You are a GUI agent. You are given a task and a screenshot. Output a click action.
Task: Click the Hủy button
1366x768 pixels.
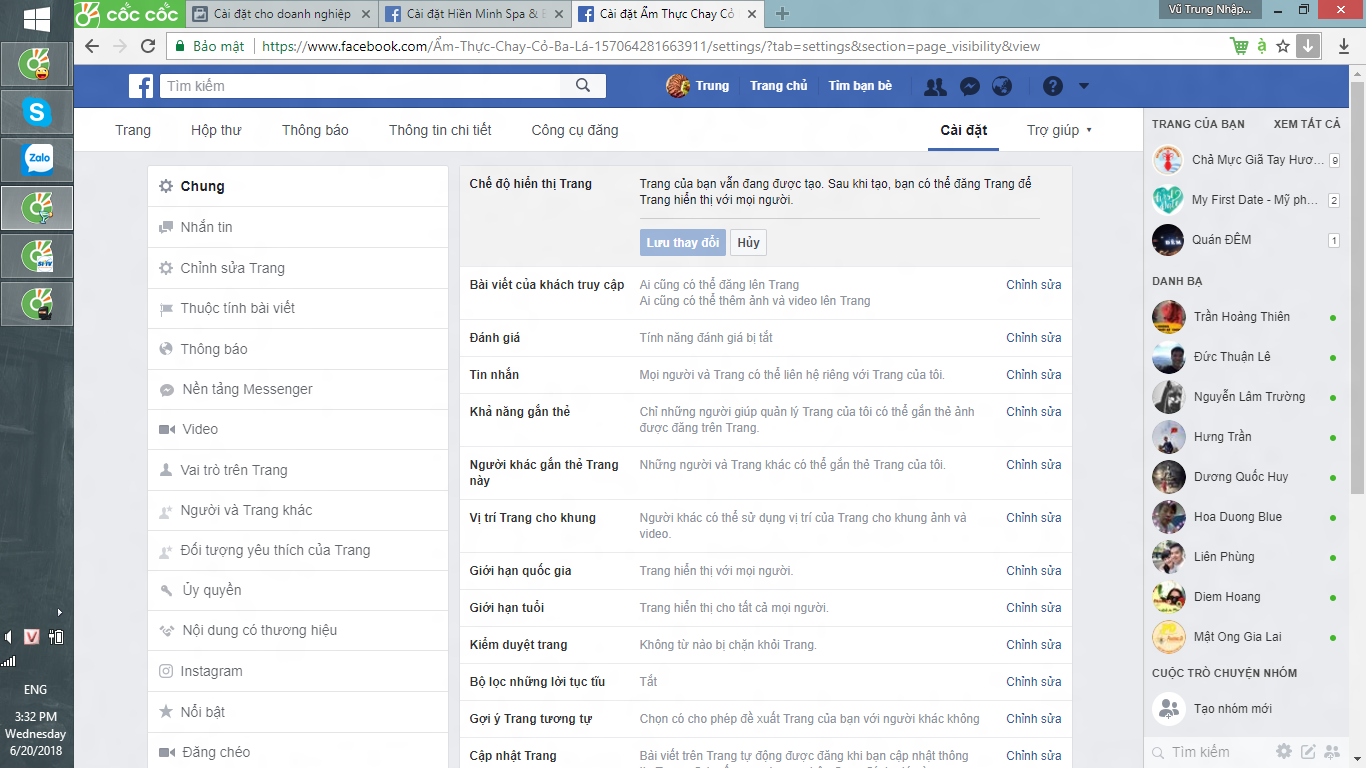coord(748,243)
